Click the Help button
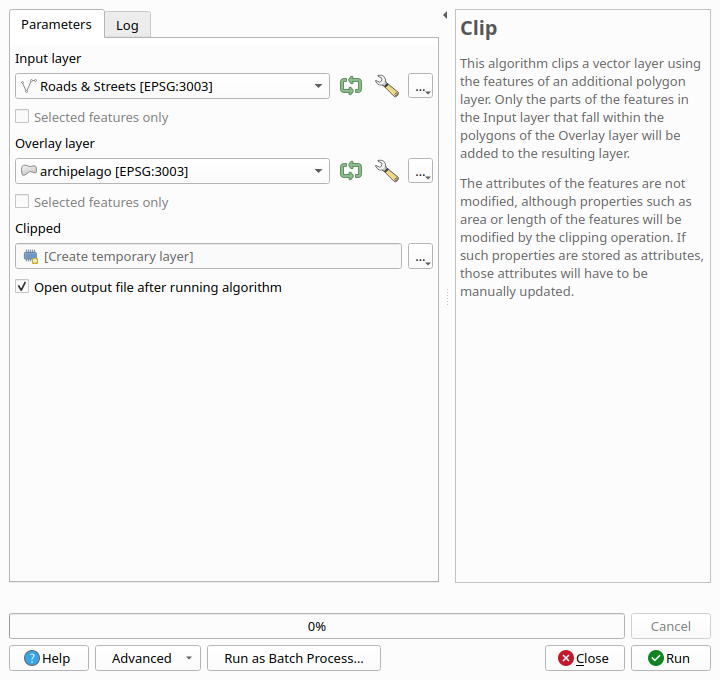720x680 pixels. [x=49, y=658]
